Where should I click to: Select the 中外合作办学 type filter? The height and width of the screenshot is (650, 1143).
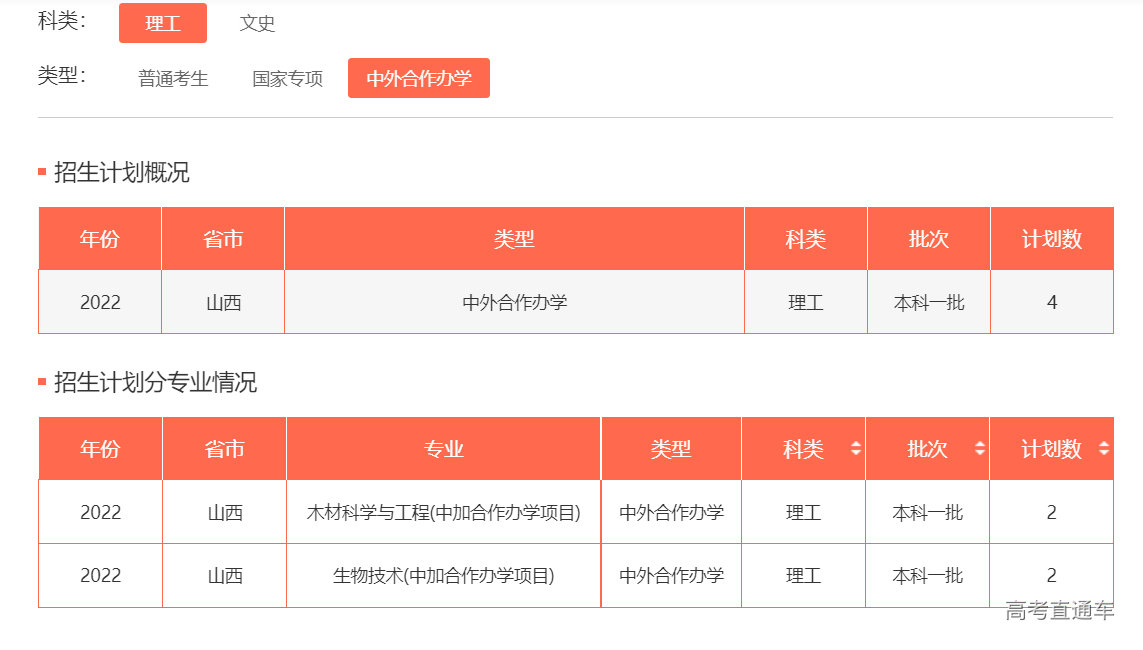click(418, 78)
